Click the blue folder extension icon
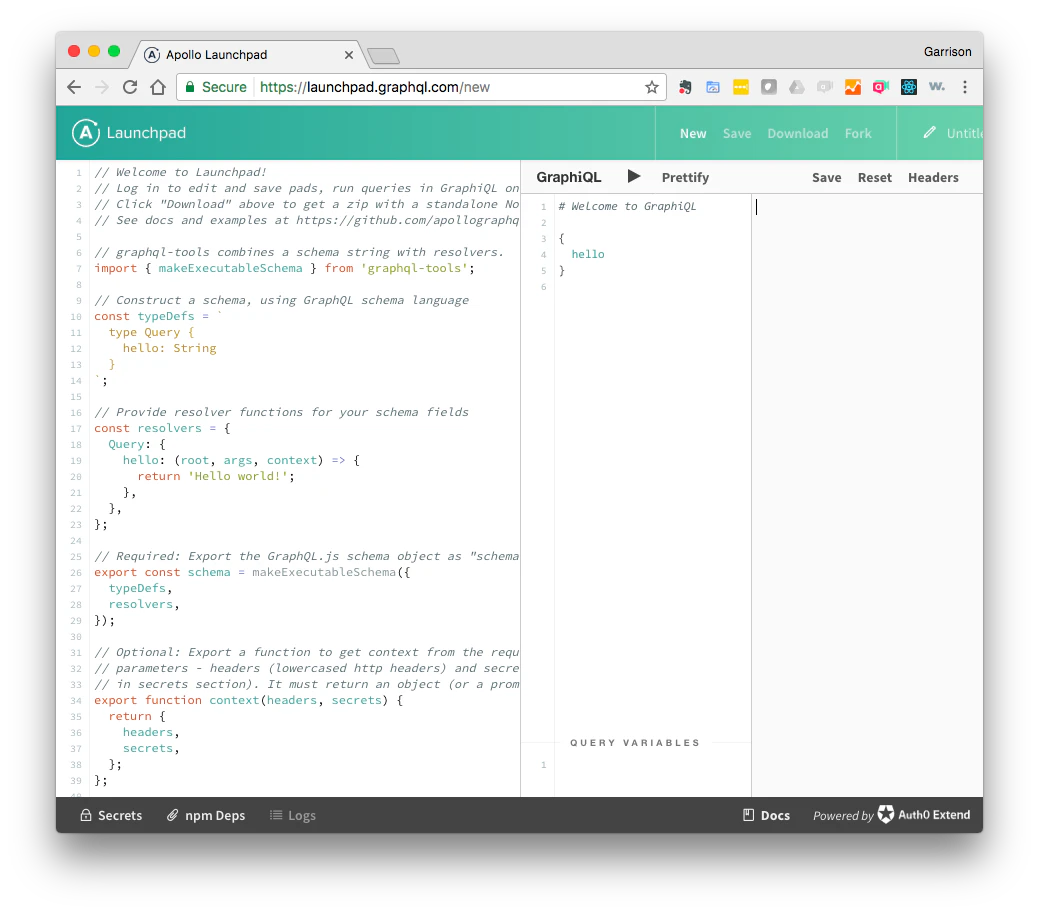The width and height of the screenshot is (1039, 913). (x=713, y=87)
